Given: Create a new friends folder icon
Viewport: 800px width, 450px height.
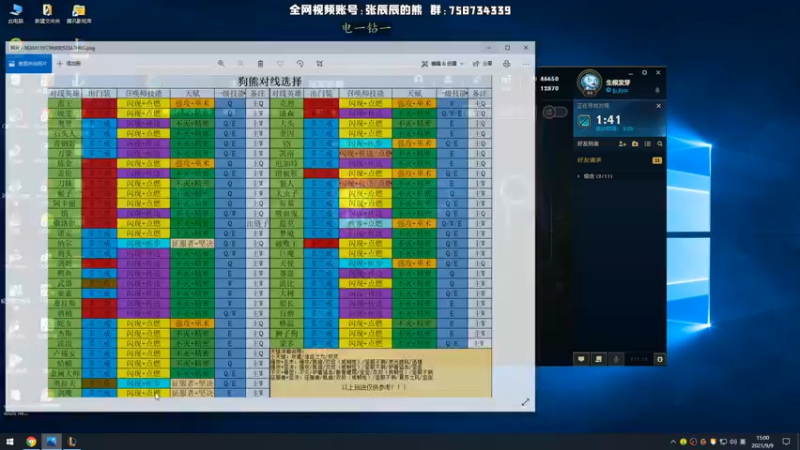Looking at the screenshot, I should pos(635,144).
